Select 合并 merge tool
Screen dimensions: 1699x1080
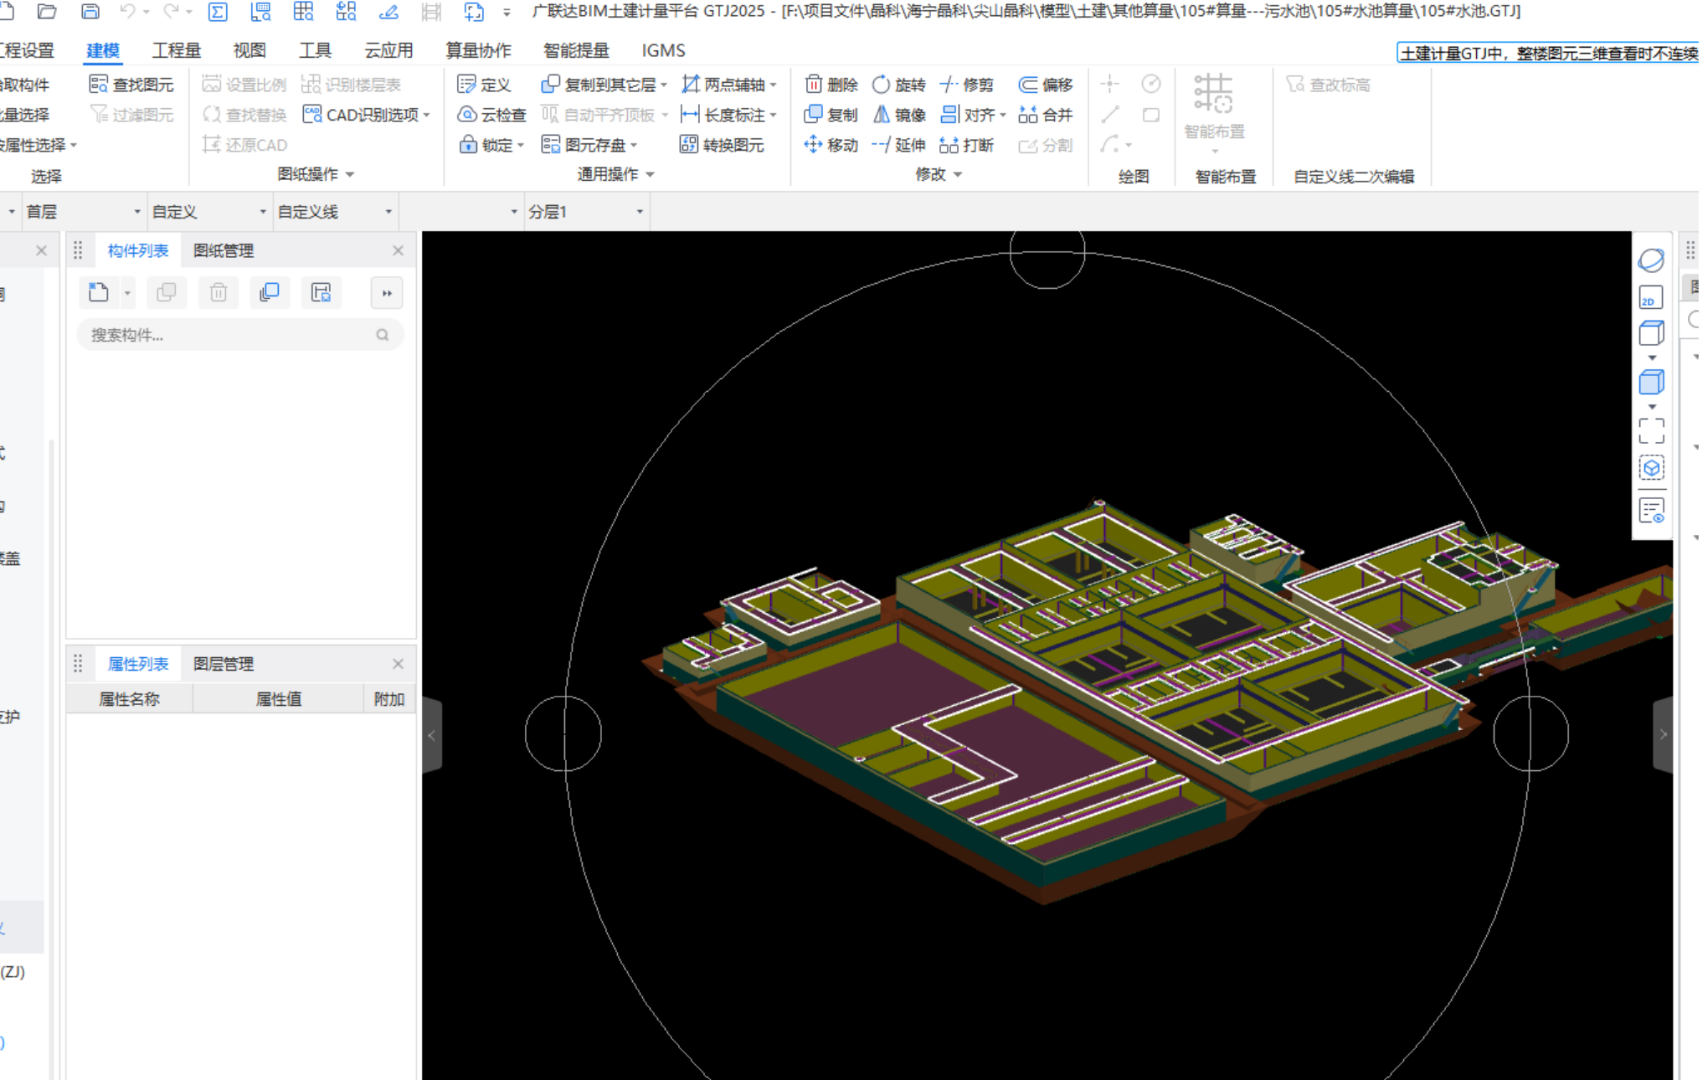[x=1046, y=115]
